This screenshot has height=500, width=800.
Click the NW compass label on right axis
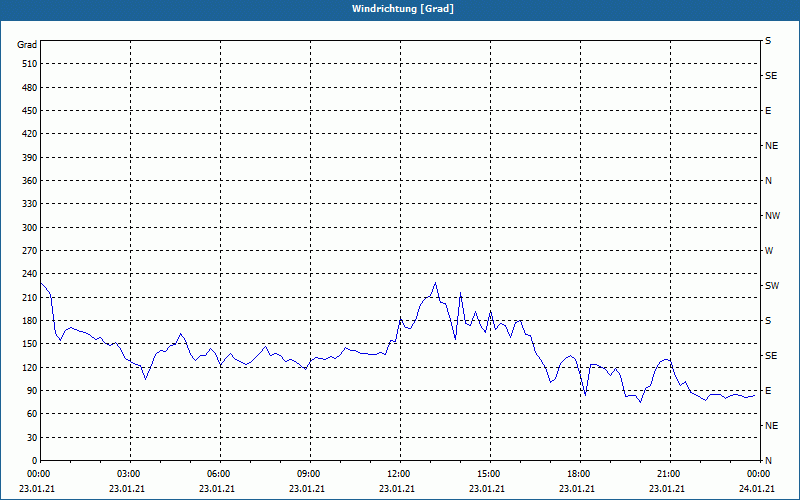coord(772,216)
